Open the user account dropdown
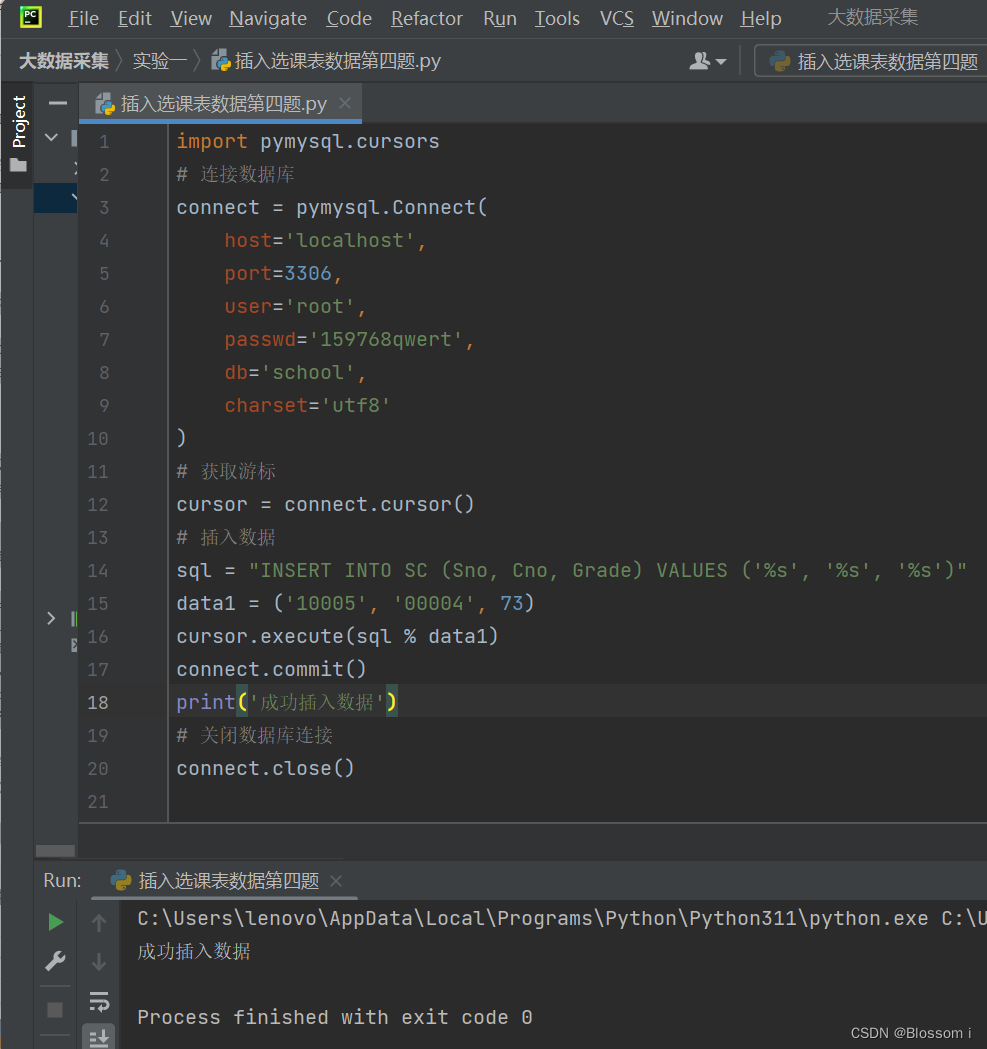Image resolution: width=987 pixels, height=1049 pixels. tap(707, 61)
